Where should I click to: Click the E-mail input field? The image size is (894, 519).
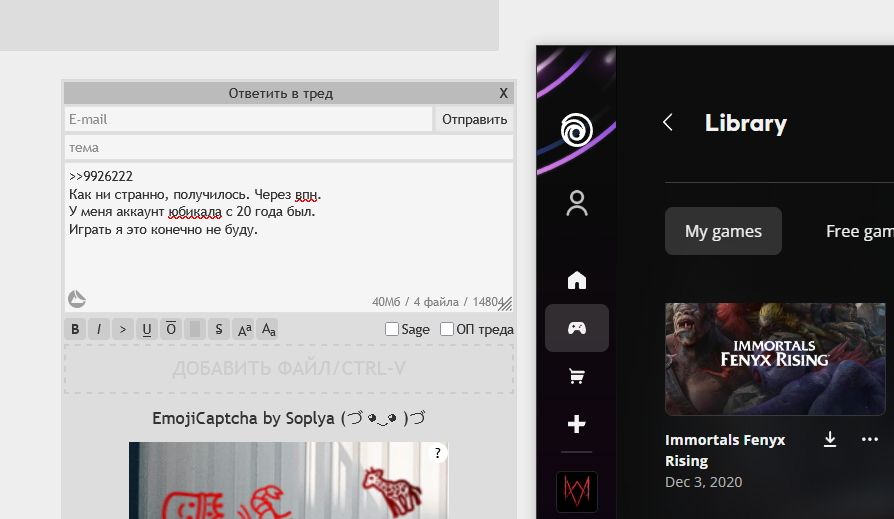(249, 119)
